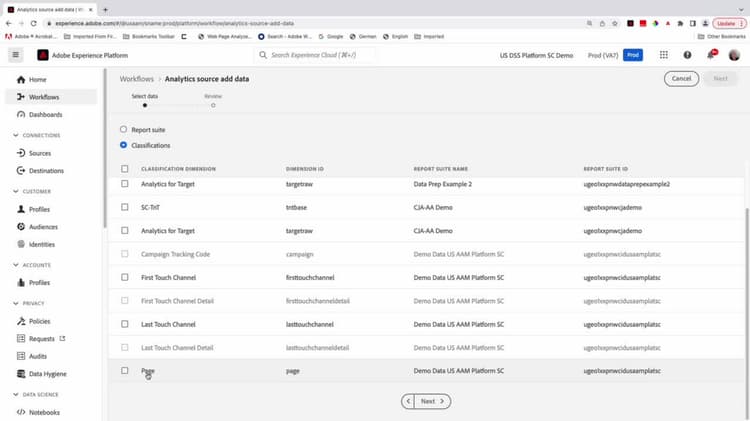The width and height of the screenshot is (750, 421).
Task: Open the US DSS Platform SC Demo switcher
Action: point(536,55)
